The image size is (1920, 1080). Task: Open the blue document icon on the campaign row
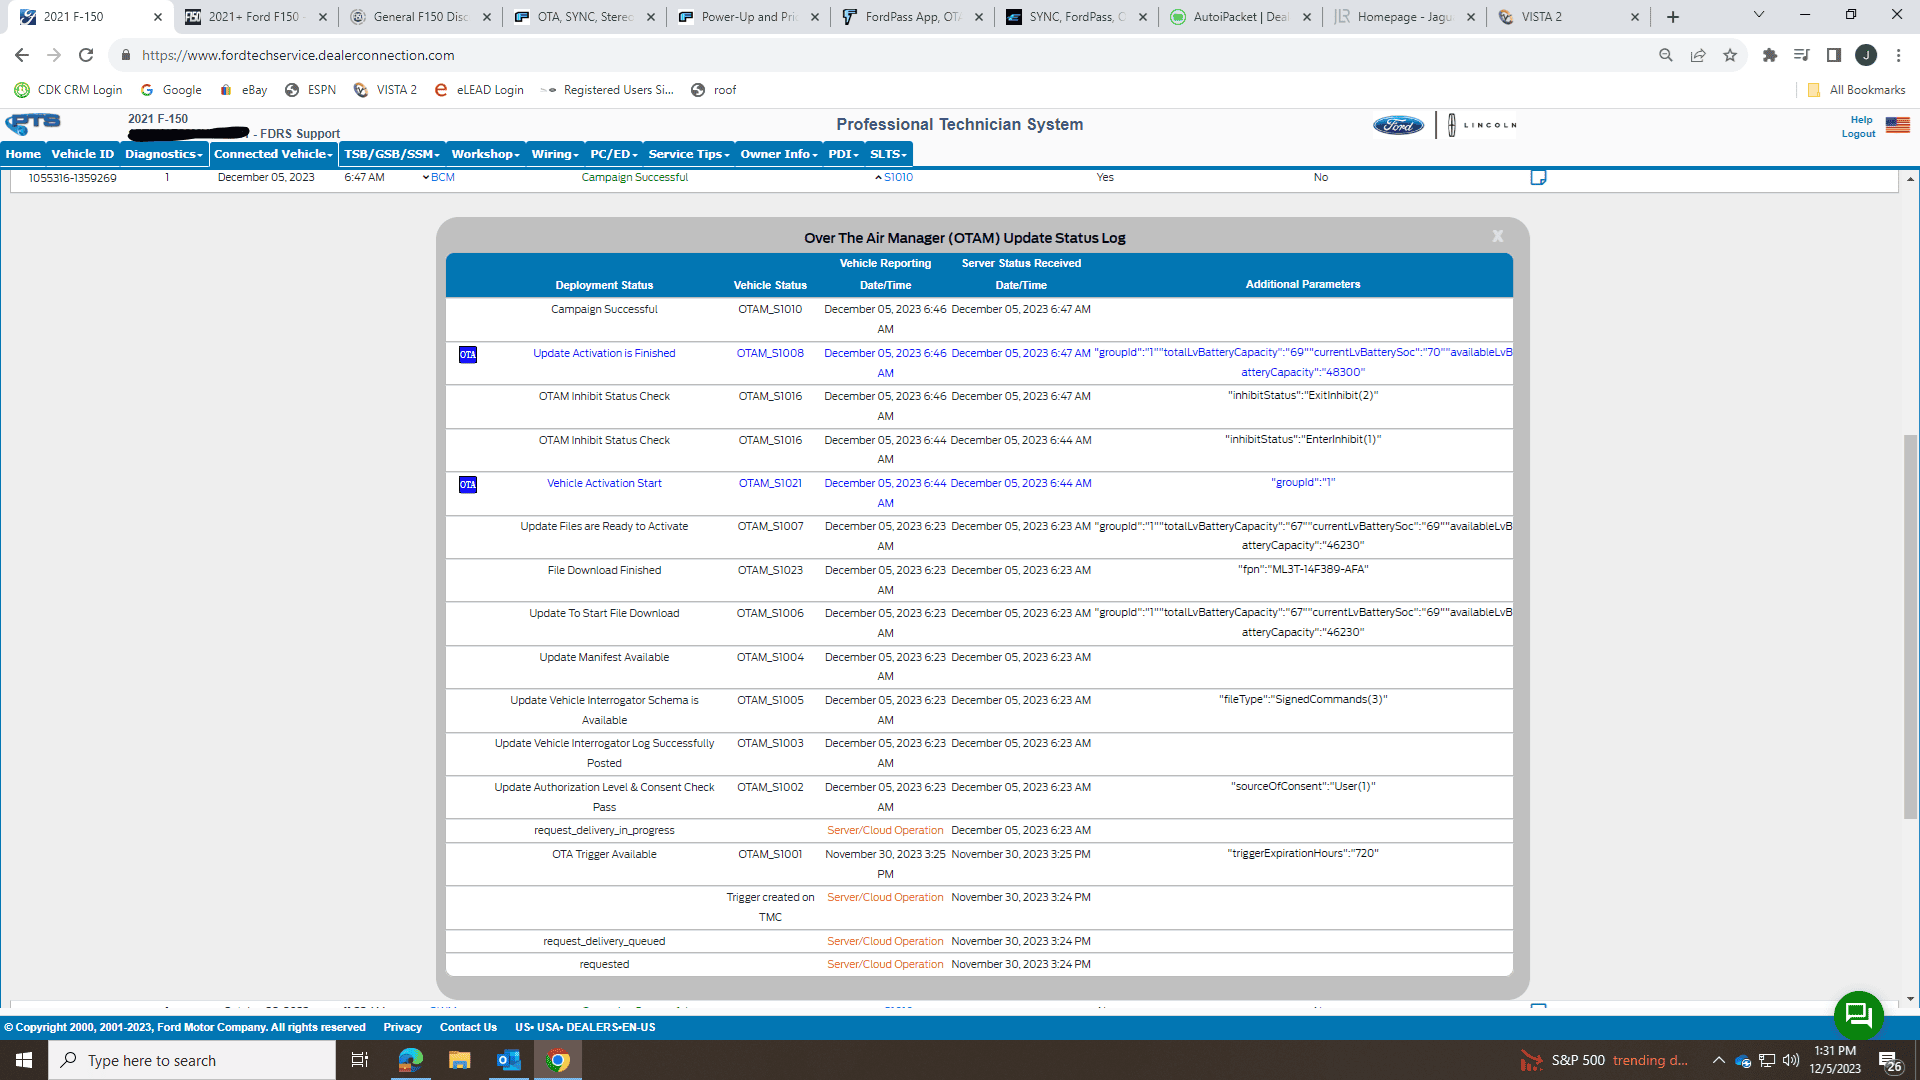coord(1538,177)
